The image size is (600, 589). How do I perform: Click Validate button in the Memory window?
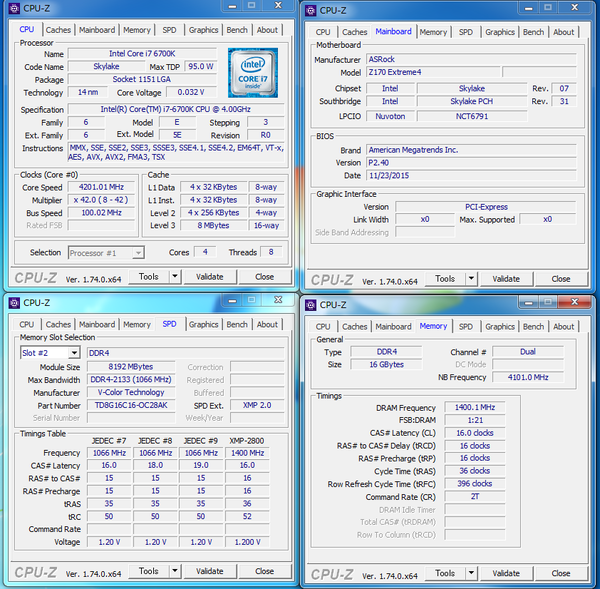pos(506,573)
